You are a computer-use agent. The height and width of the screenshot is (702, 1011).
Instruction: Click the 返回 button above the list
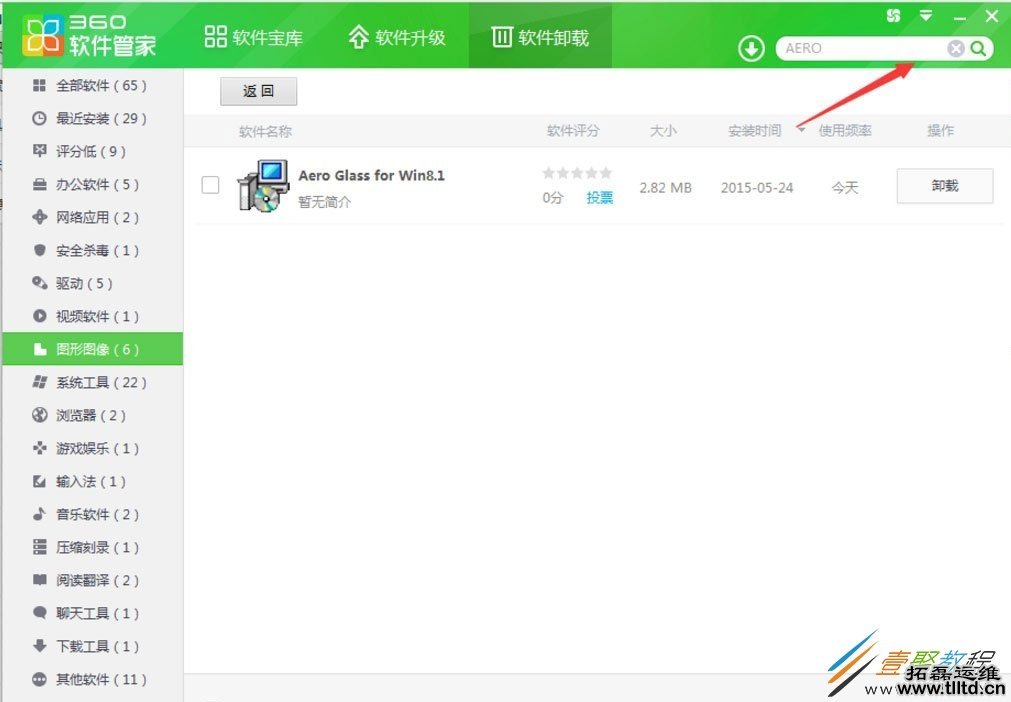[258, 91]
